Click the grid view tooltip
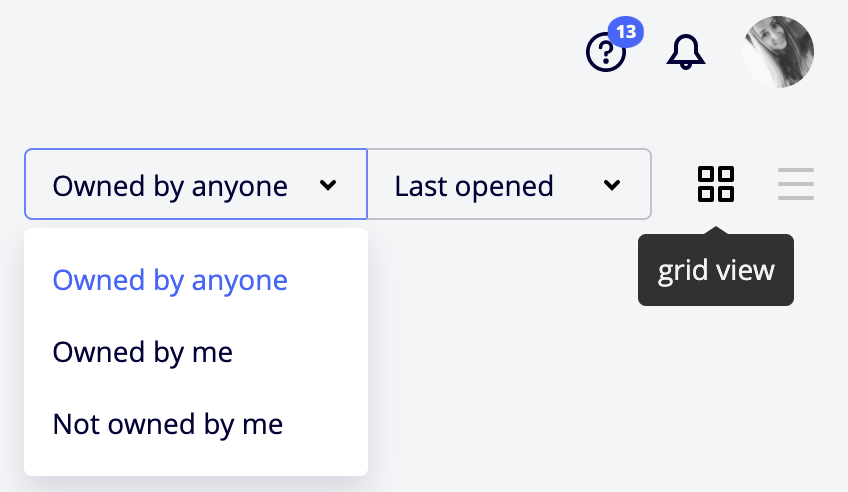 (716, 271)
